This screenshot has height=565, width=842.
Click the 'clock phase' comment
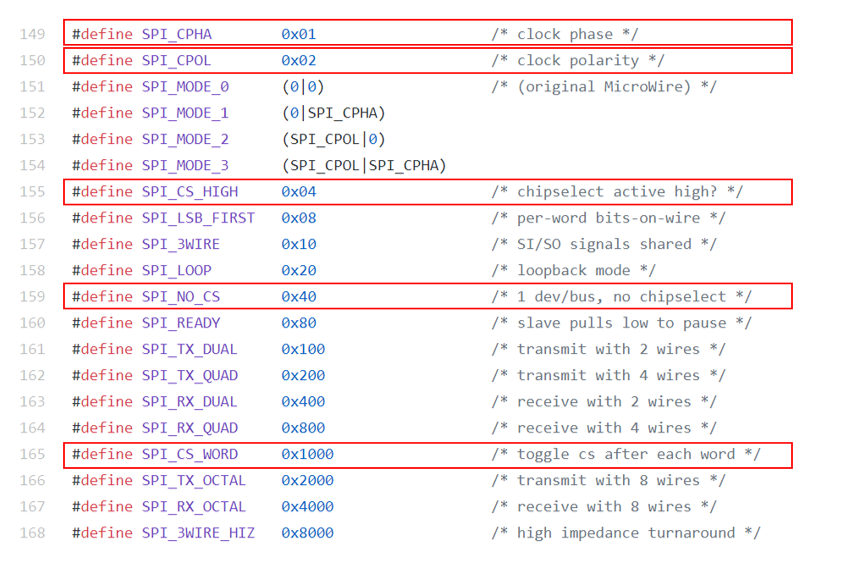[564, 34]
